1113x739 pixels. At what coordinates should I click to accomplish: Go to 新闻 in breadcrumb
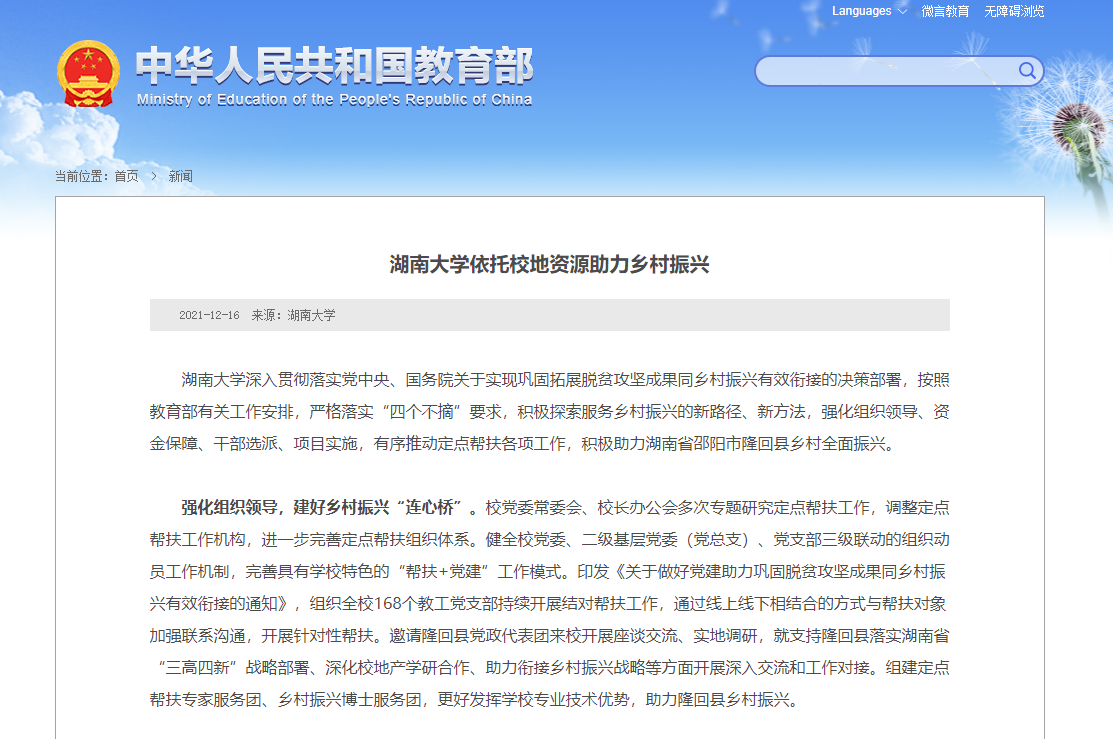pyautogui.click(x=180, y=176)
